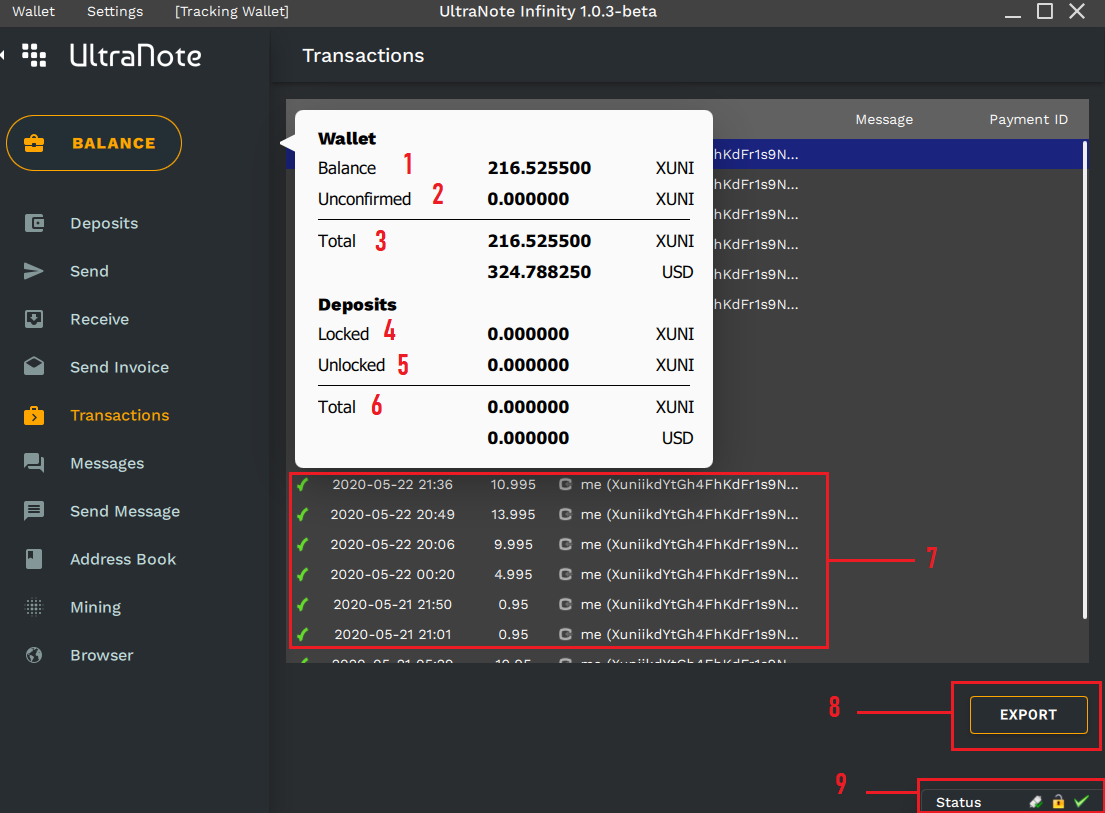Click the status bar lock icon
The image size is (1105, 813).
[x=1058, y=802]
